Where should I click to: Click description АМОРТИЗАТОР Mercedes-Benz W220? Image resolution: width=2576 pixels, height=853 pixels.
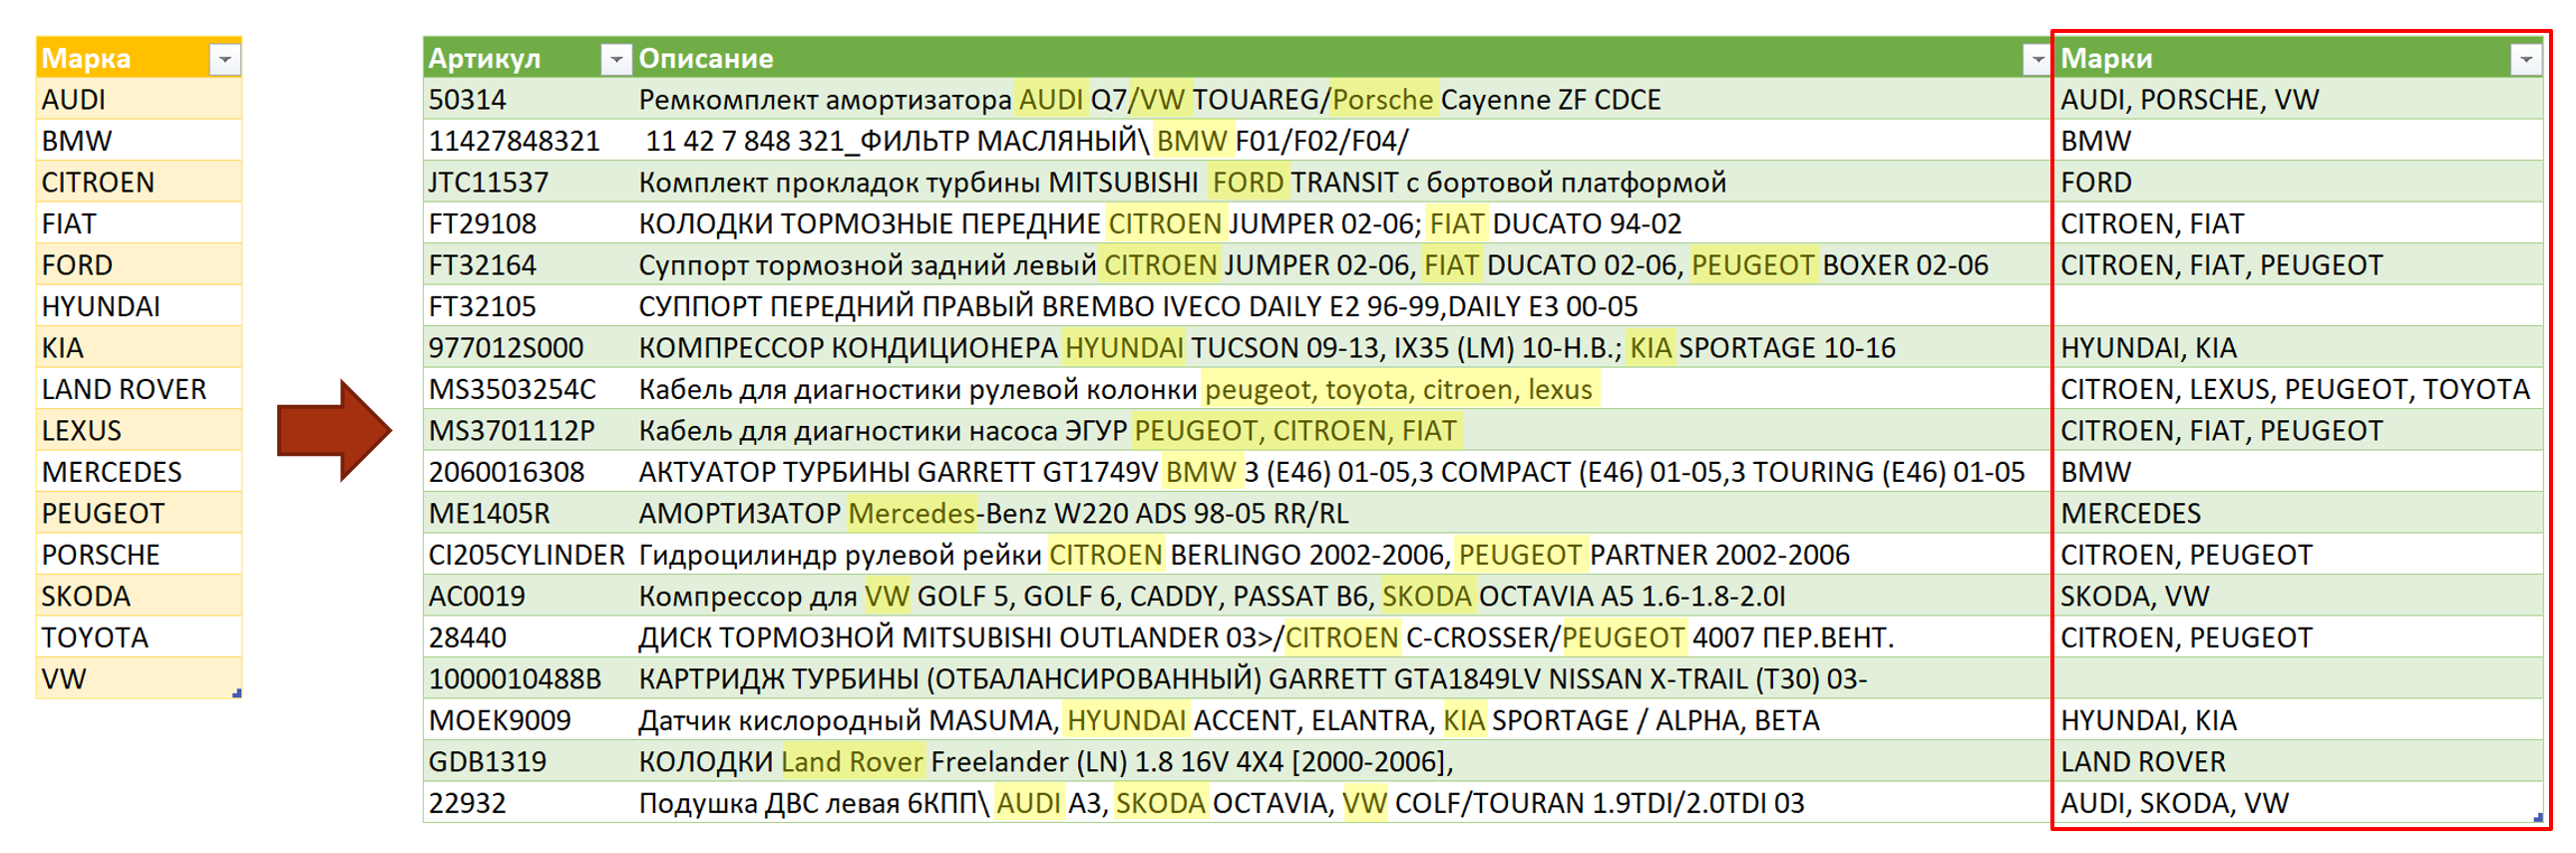[x=1343, y=514]
